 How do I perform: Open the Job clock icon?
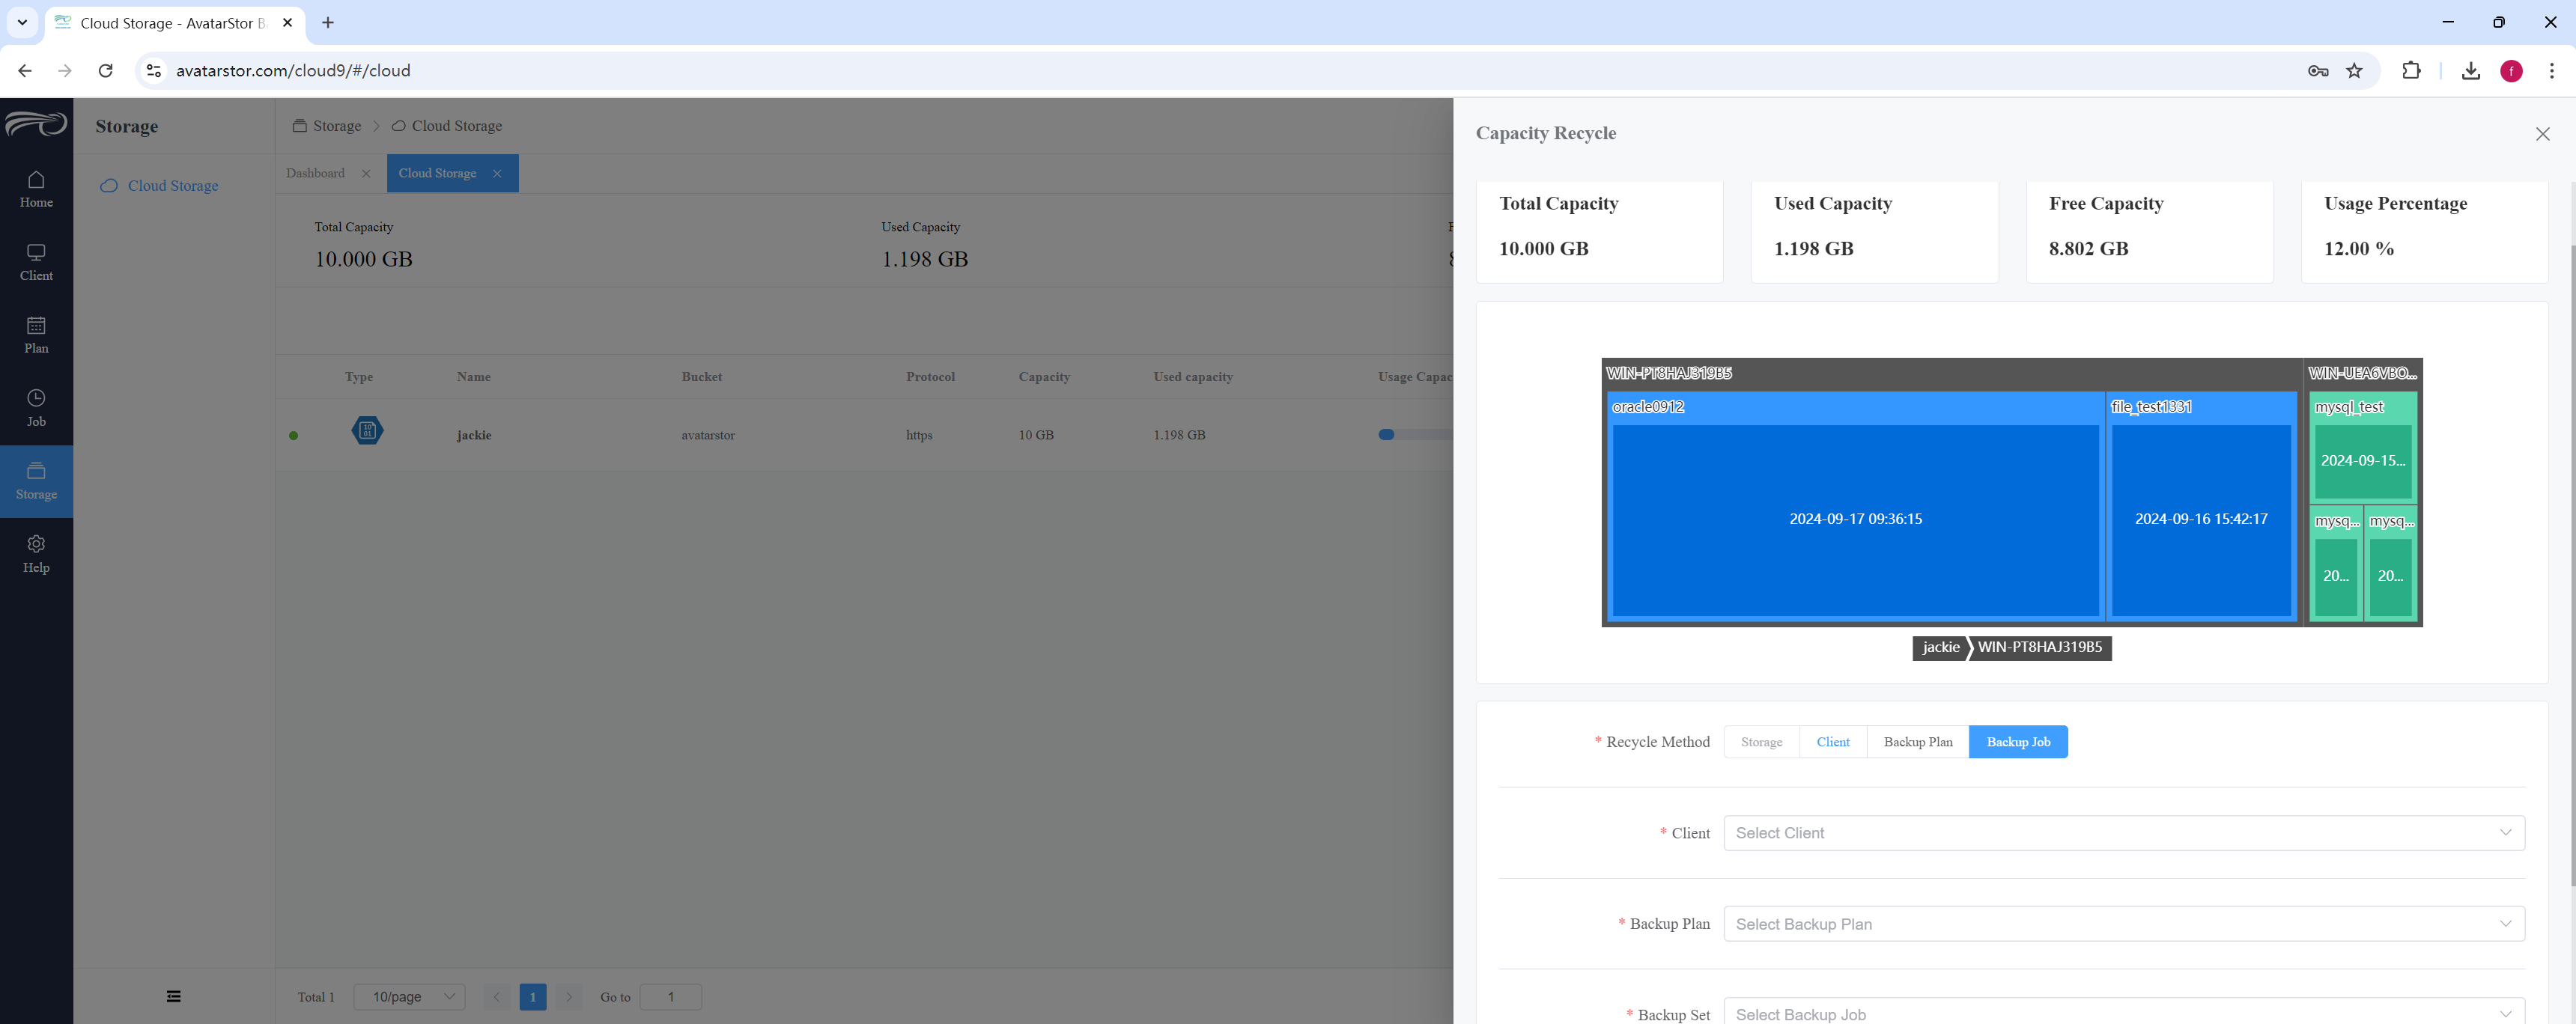36,408
